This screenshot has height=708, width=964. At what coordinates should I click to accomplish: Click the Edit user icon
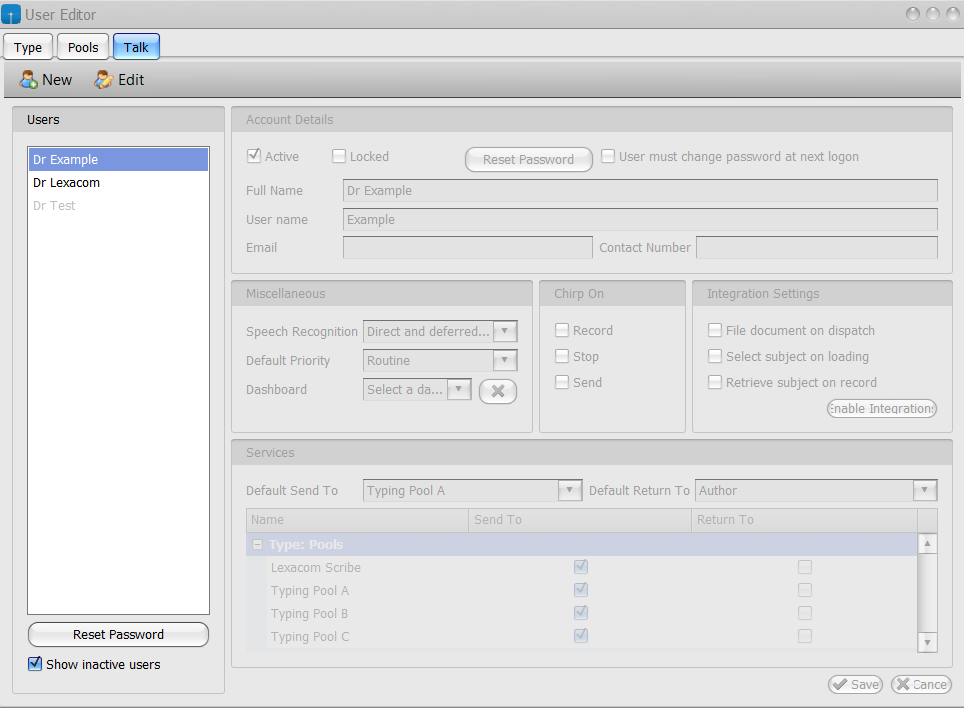(x=103, y=80)
